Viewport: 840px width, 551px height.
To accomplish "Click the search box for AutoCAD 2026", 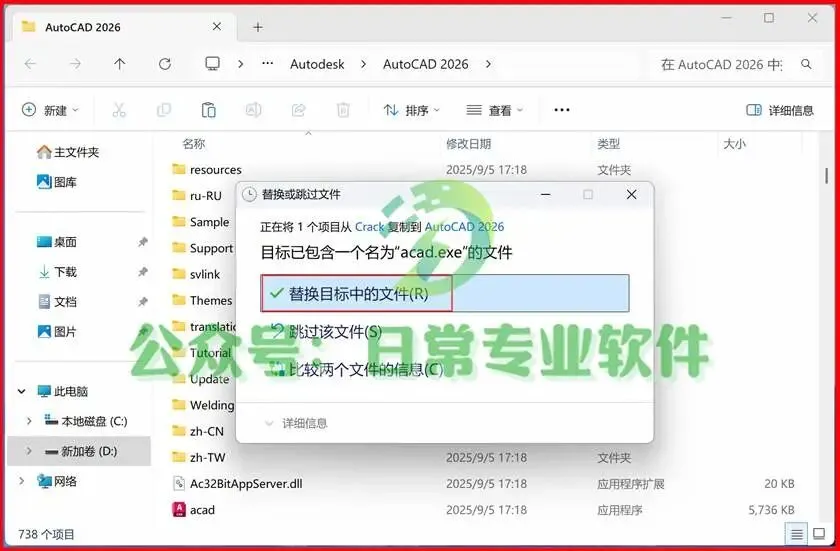I will pos(721,64).
